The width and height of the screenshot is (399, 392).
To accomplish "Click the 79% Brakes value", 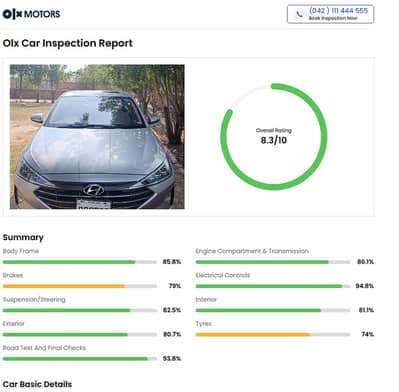I will click(175, 286).
